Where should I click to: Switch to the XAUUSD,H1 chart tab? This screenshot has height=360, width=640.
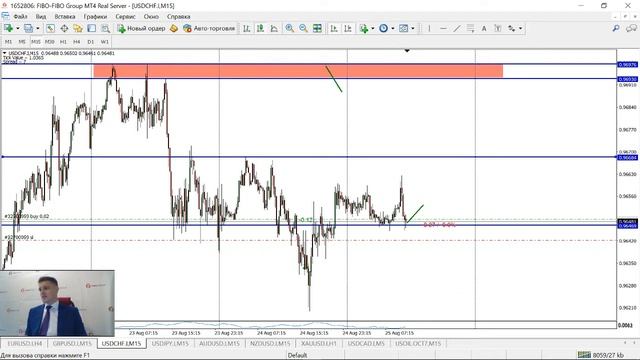[x=319, y=344]
